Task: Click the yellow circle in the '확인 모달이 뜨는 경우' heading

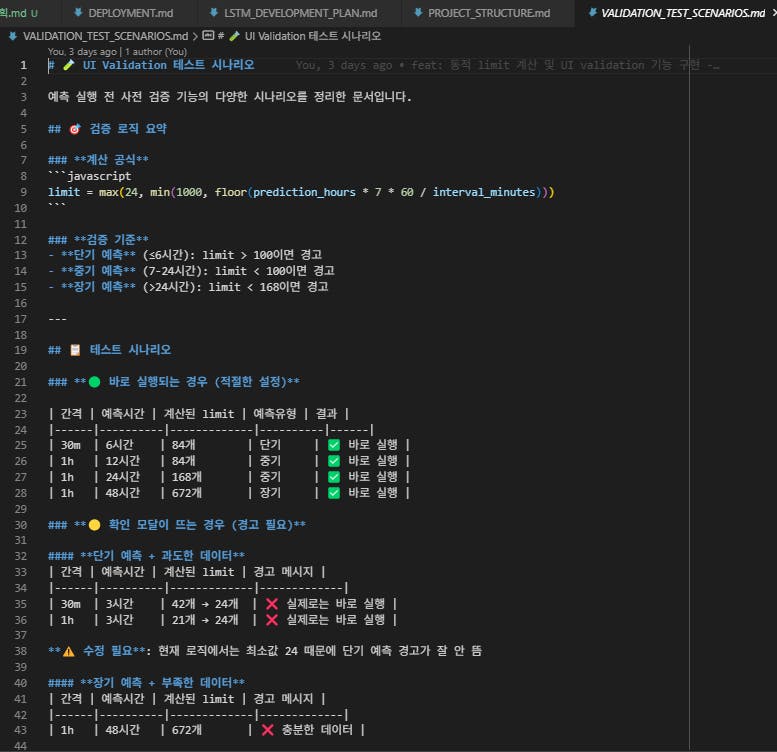Action: tap(94, 525)
